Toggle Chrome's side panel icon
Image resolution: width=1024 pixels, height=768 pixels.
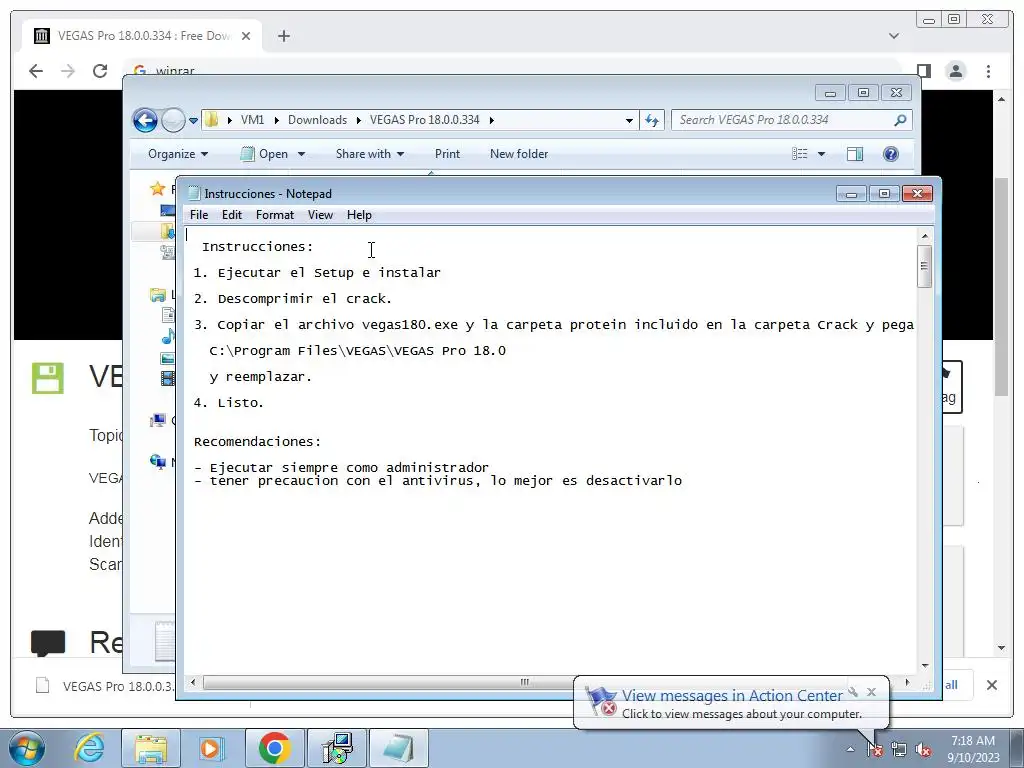pos(923,71)
